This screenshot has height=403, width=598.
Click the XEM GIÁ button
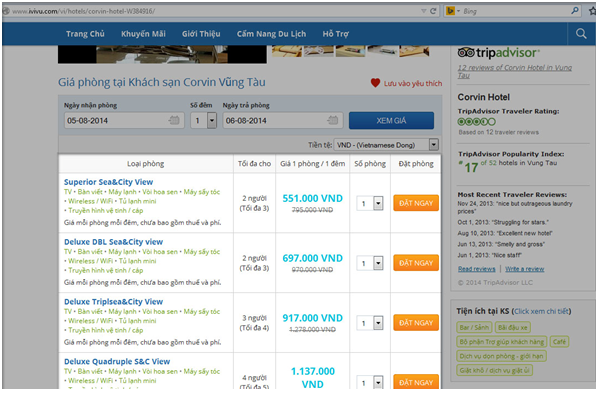391,120
